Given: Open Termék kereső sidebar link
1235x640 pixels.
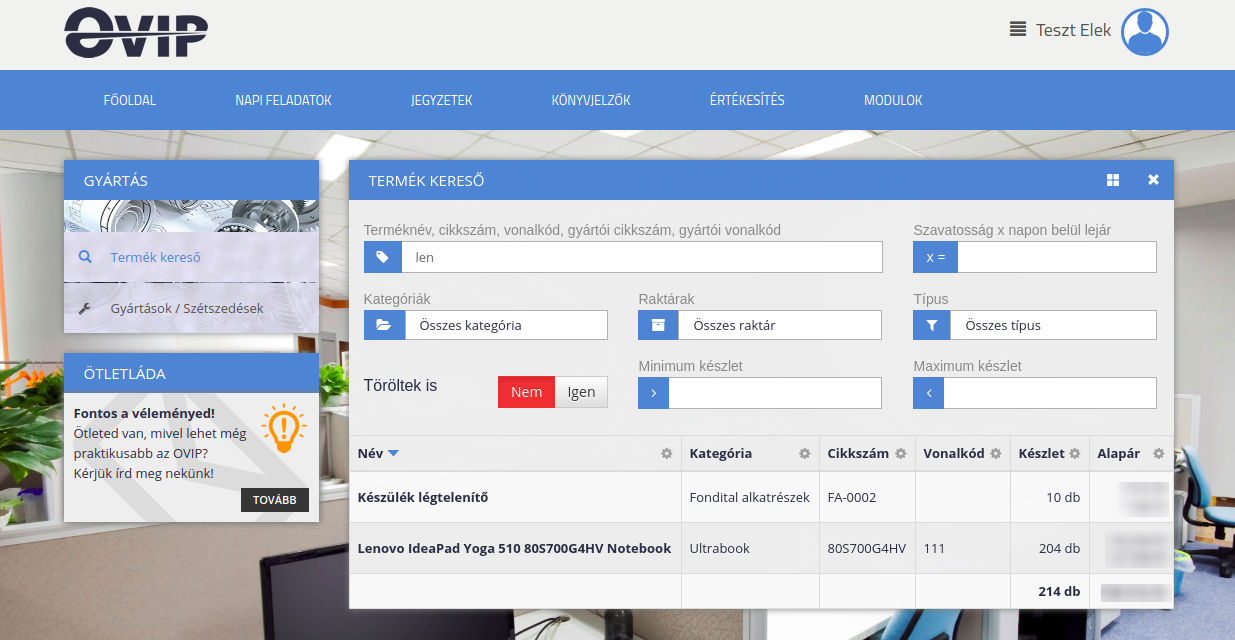Looking at the screenshot, I should (155, 257).
